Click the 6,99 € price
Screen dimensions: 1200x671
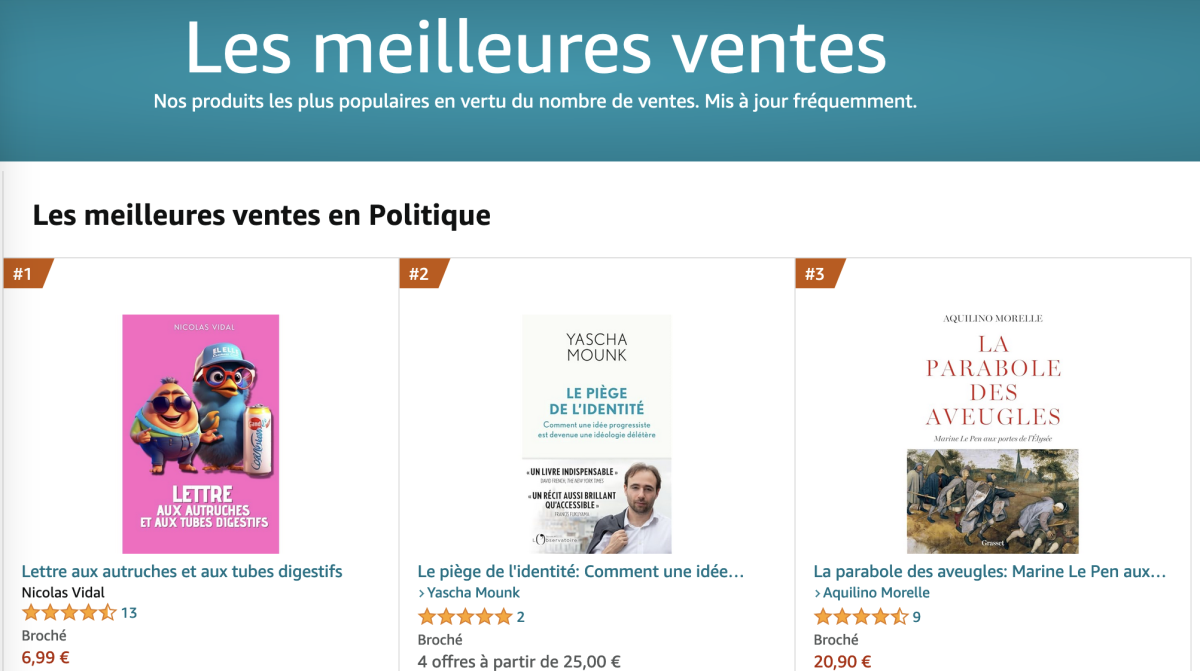(x=46, y=657)
